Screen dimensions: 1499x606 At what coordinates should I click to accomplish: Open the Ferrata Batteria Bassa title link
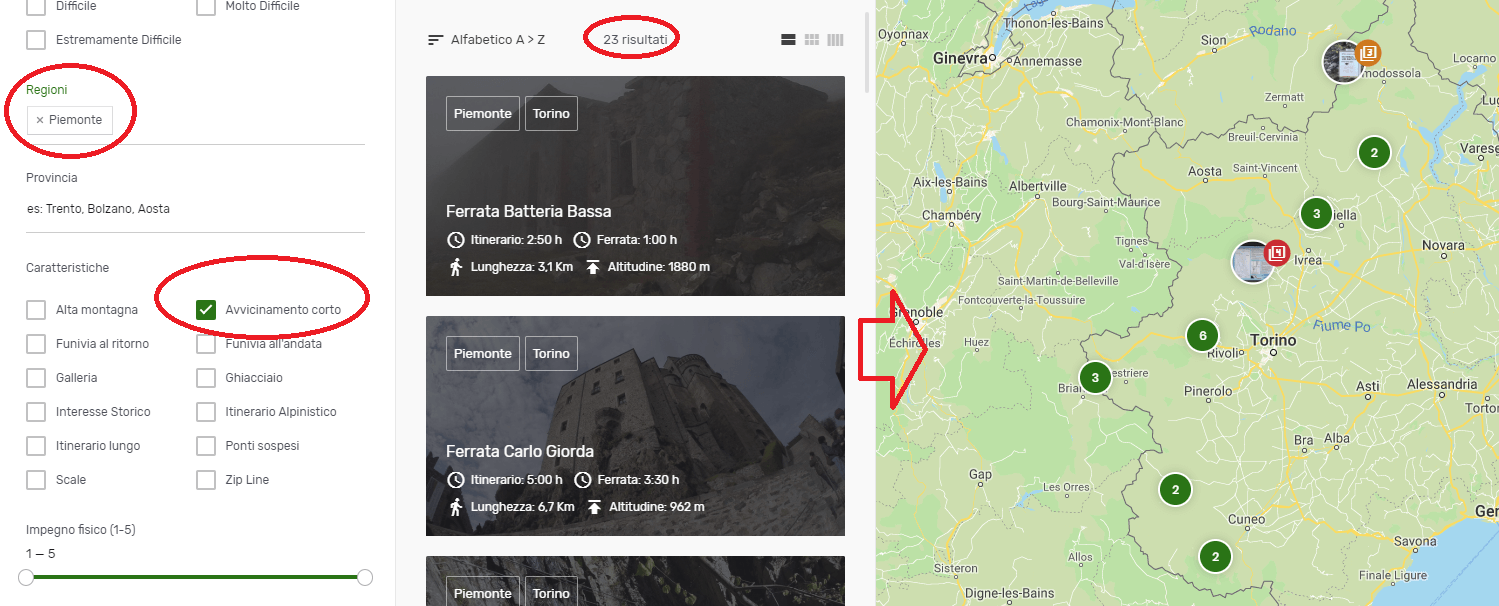click(528, 212)
